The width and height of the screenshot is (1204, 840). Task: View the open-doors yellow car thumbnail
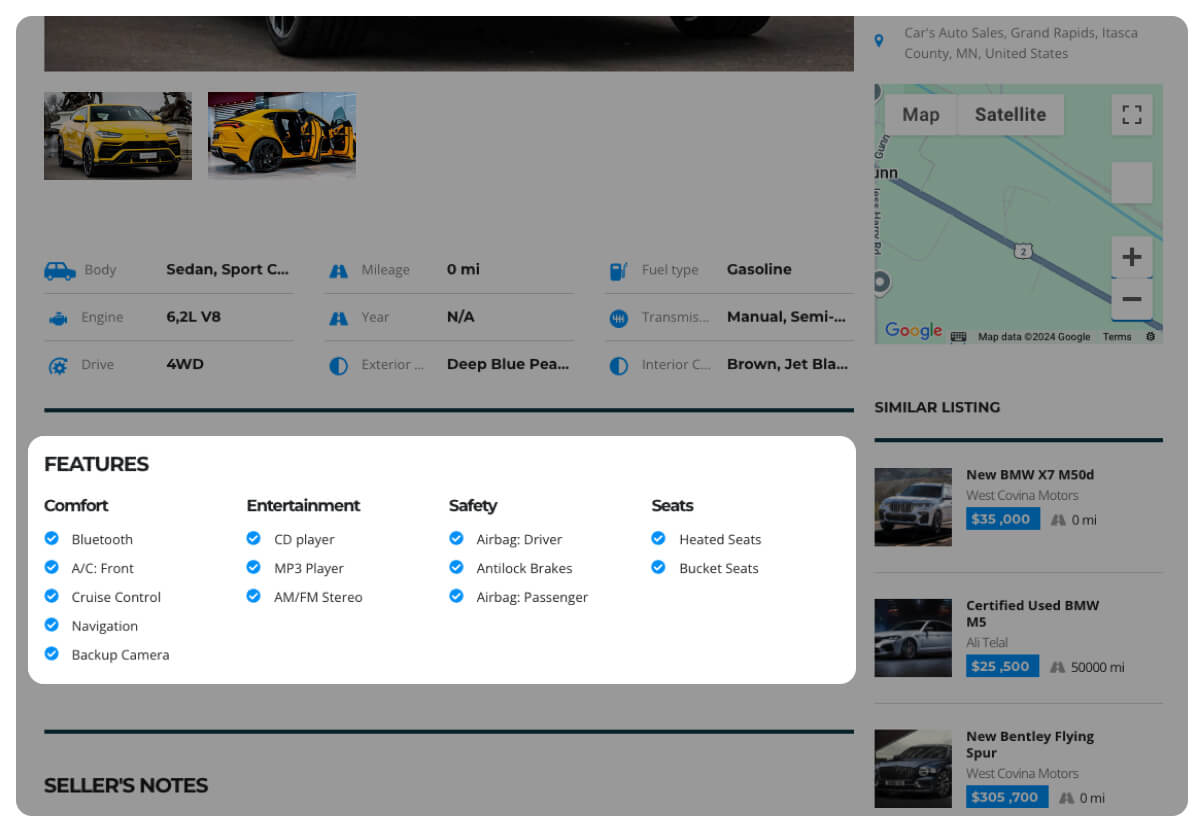(x=282, y=136)
